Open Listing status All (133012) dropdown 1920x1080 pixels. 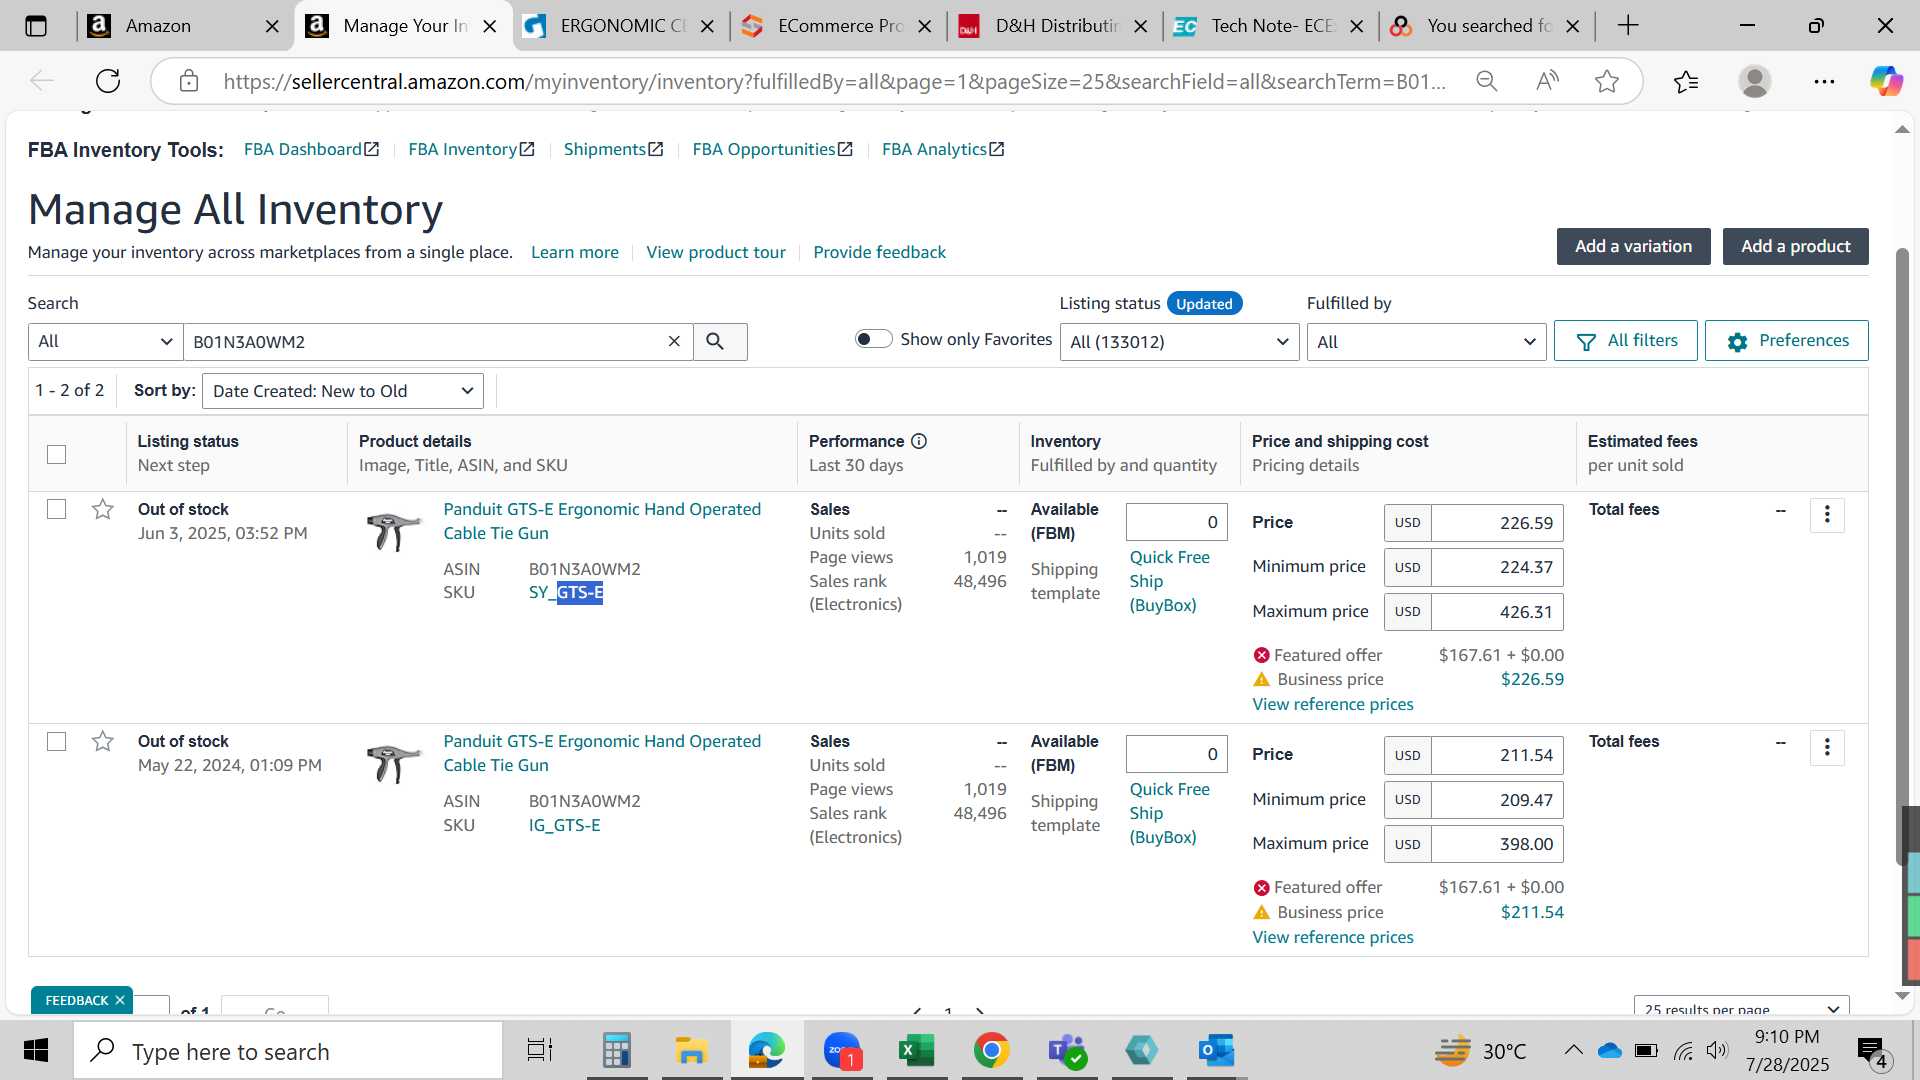coord(1179,342)
